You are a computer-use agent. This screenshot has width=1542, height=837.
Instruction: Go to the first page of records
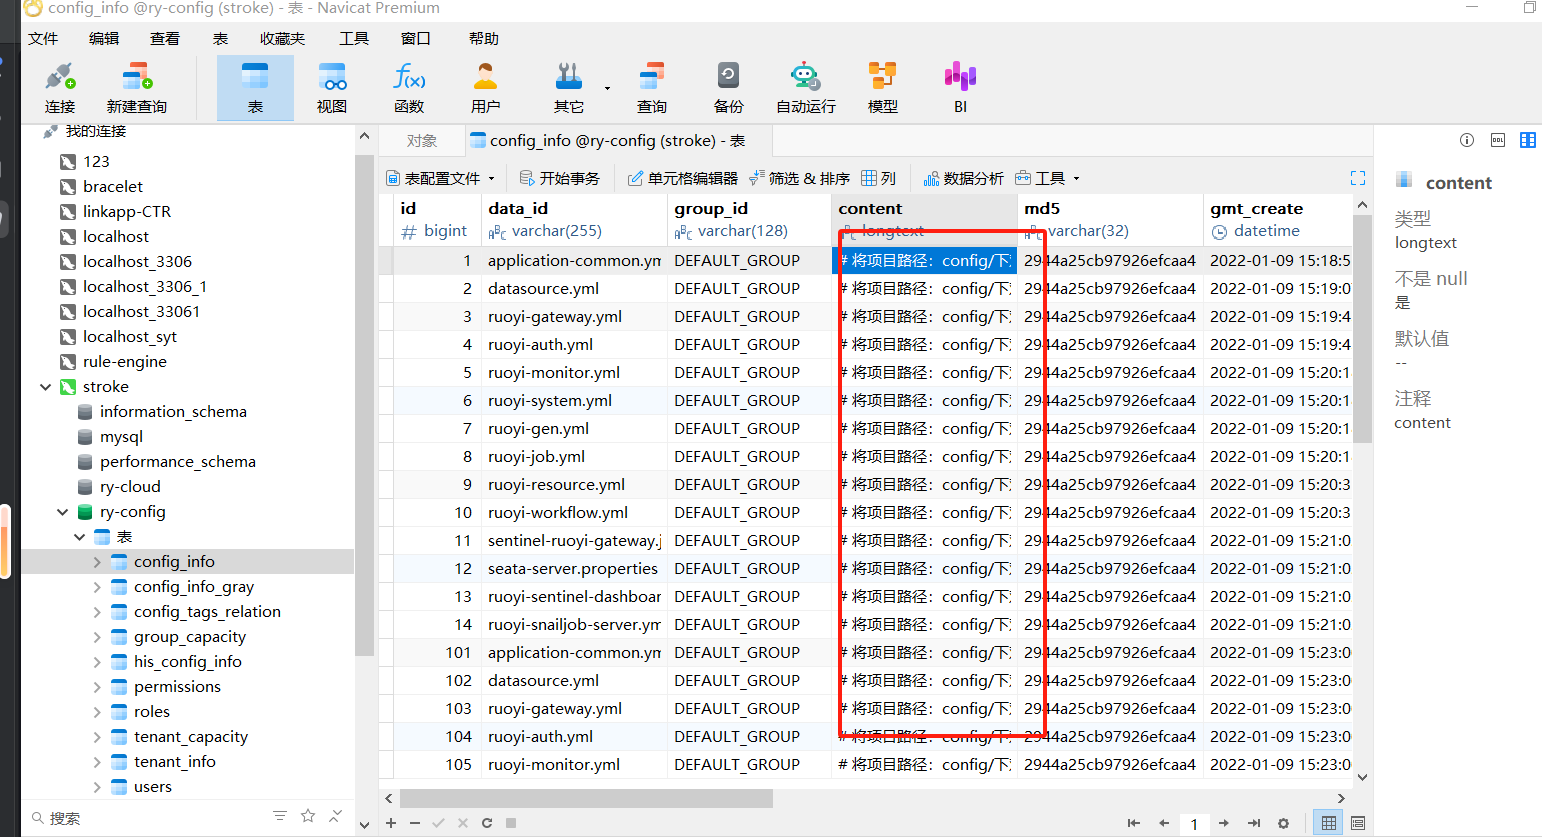tap(1133, 823)
